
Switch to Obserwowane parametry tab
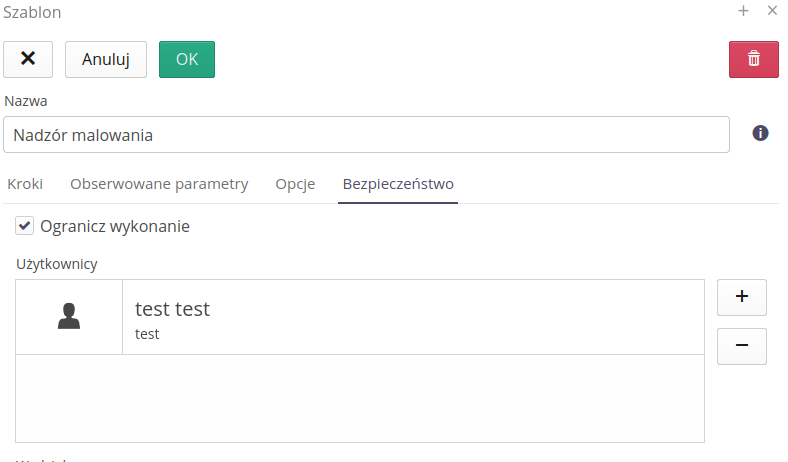coord(159,184)
